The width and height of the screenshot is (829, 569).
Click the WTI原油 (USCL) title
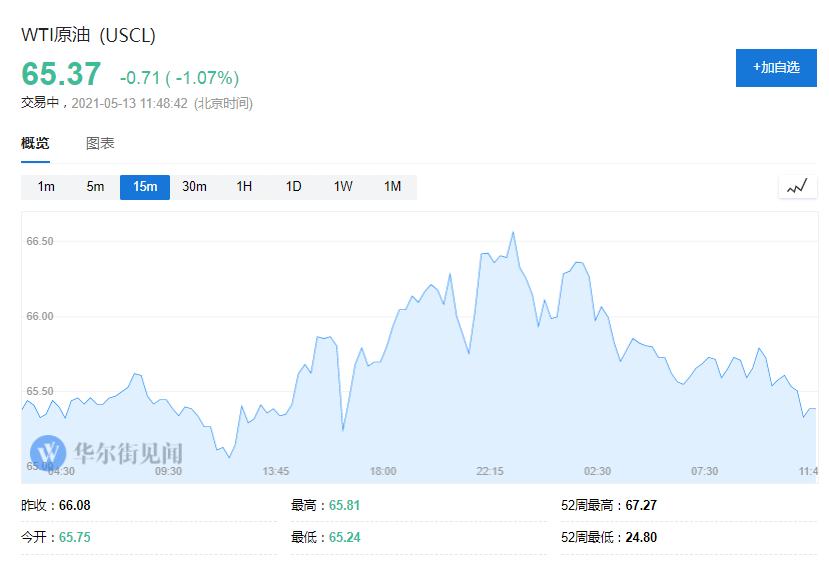click(89, 35)
